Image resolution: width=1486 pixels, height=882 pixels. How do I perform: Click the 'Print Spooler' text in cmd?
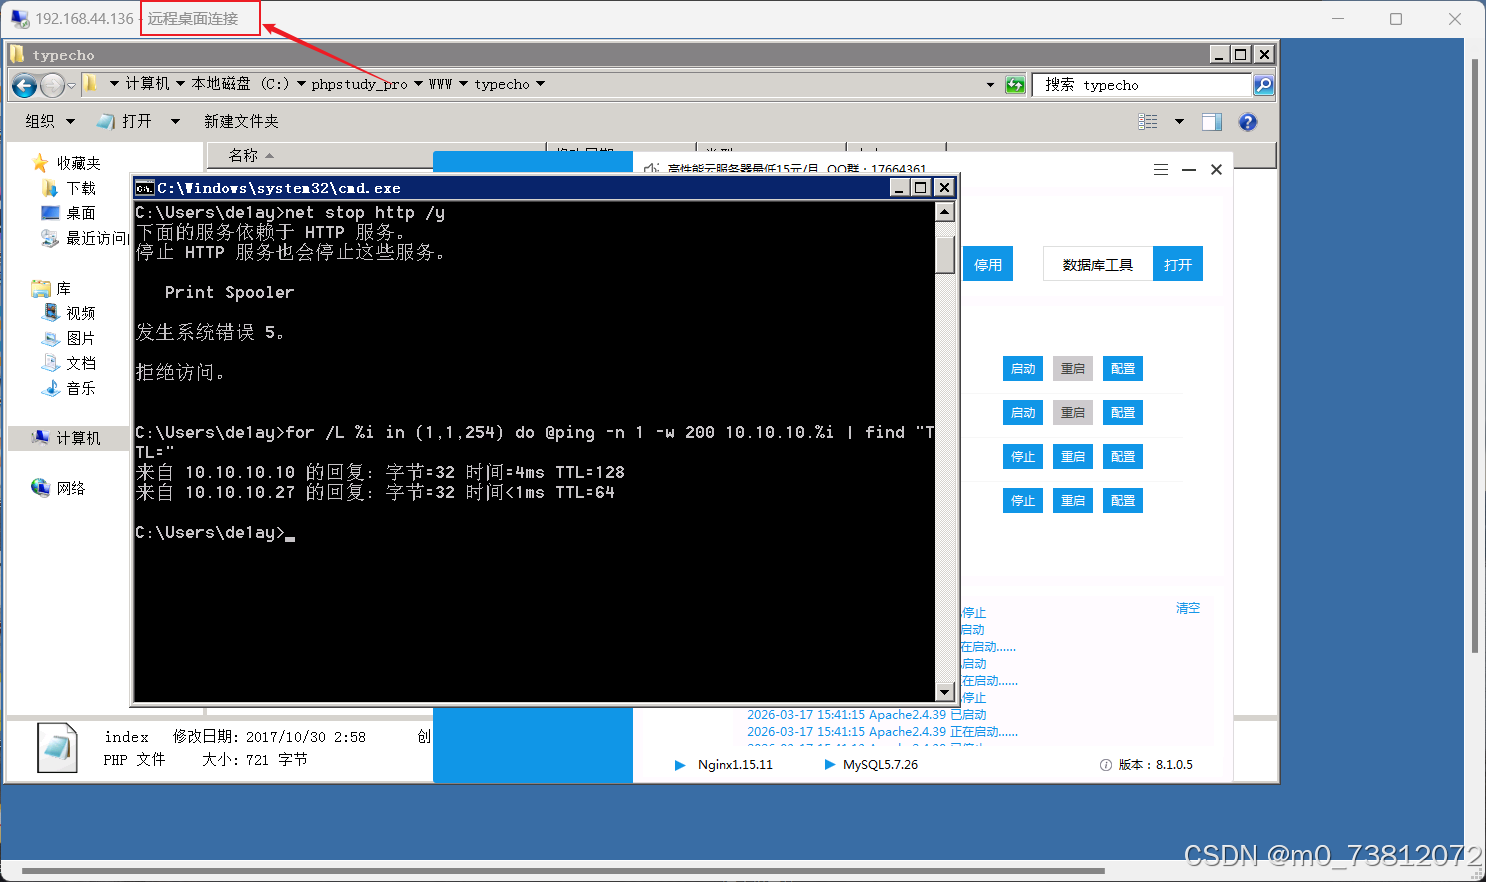tap(229, 292)
